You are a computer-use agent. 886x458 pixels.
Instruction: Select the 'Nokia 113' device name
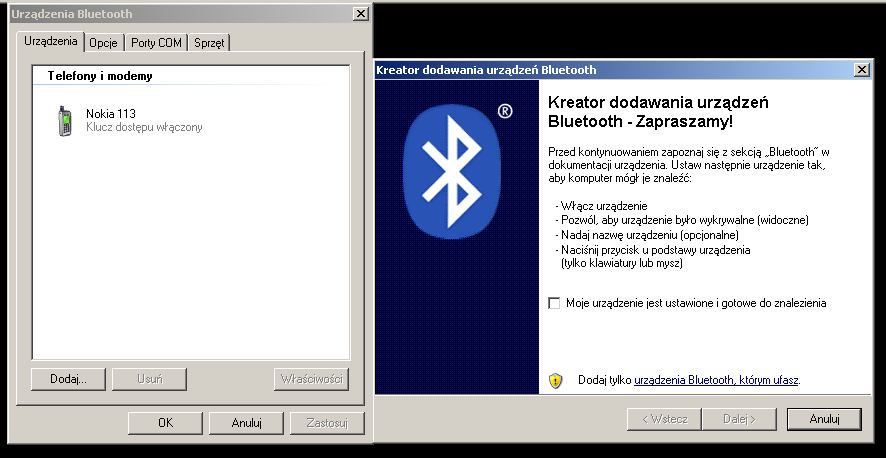[x=111, y=114]
